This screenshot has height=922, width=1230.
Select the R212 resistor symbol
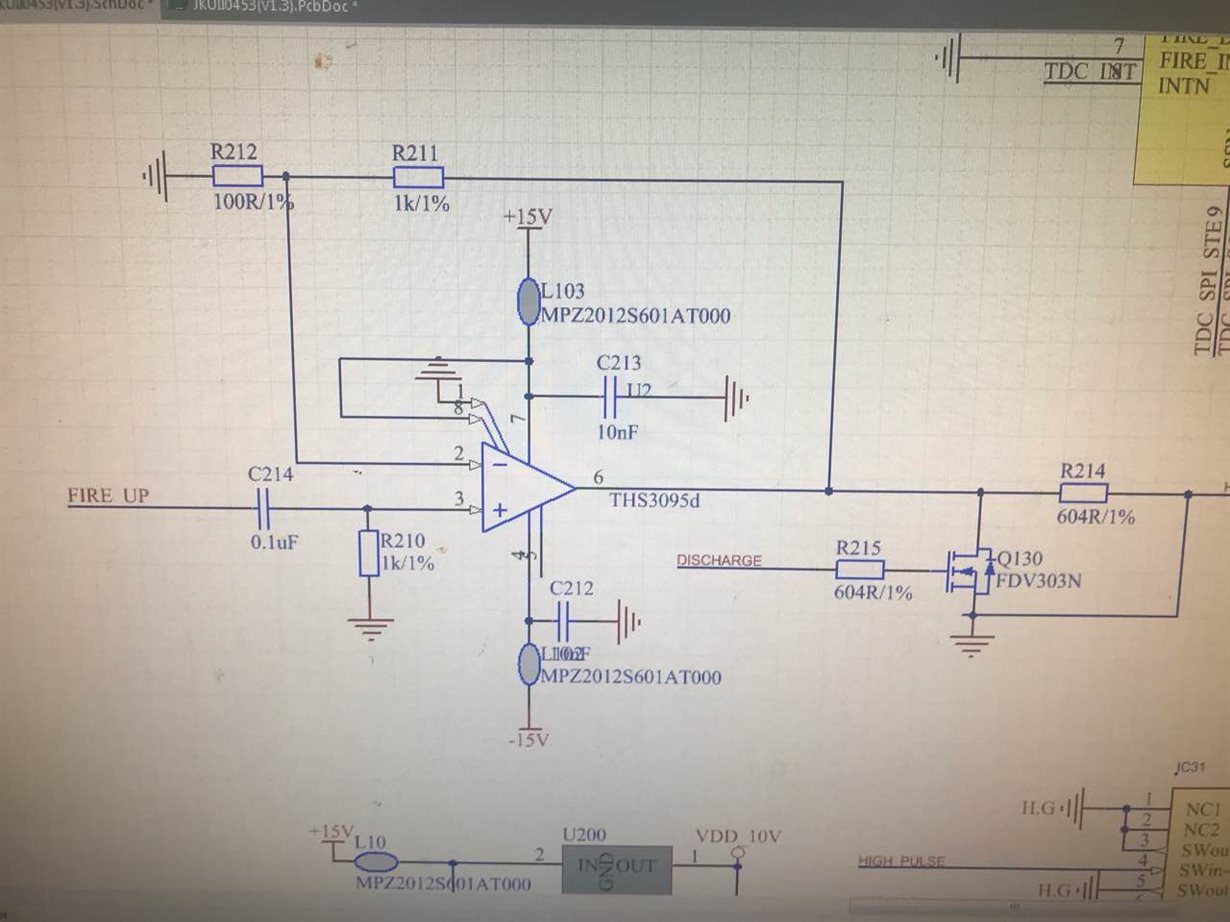(x=238, y=177)
